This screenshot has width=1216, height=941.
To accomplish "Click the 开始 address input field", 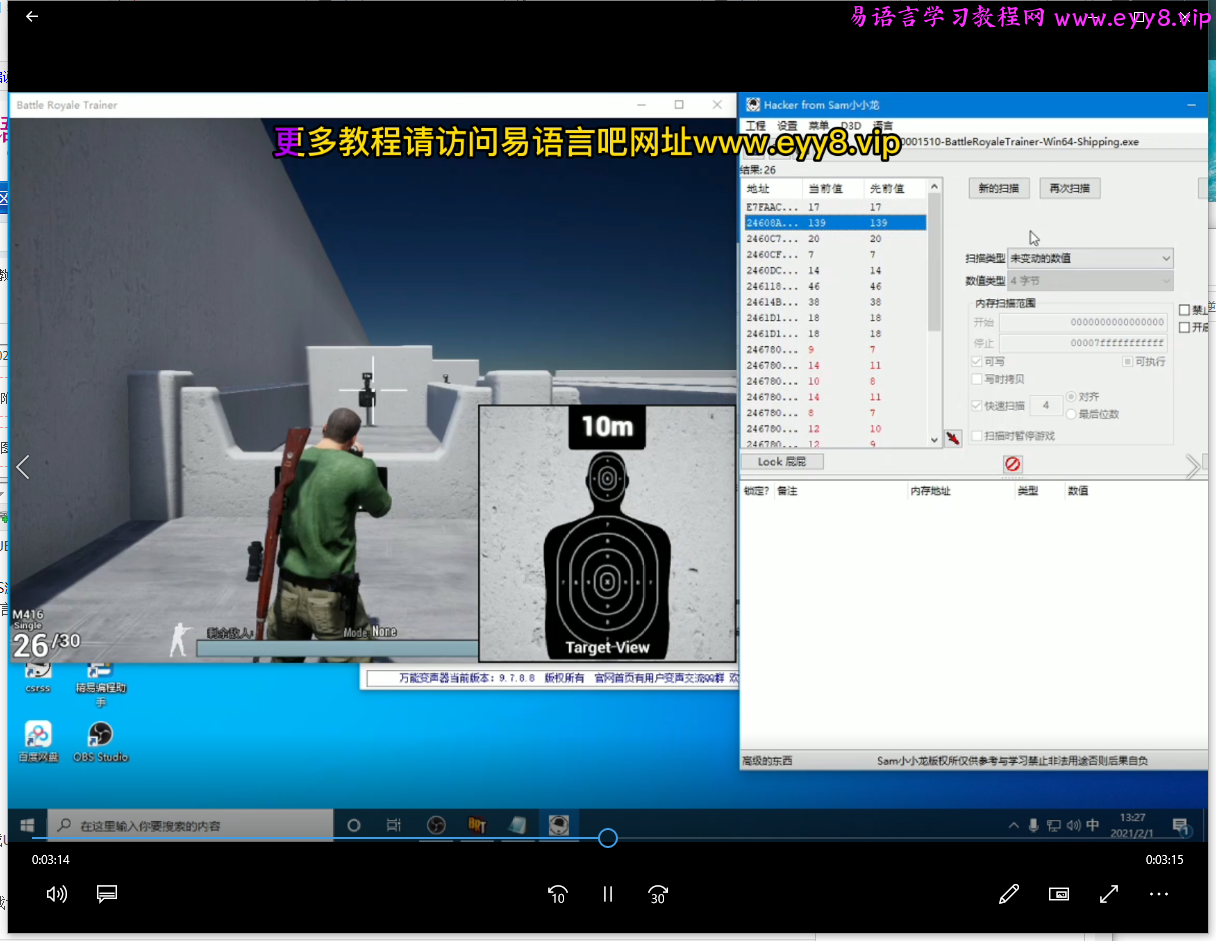I will click(1083, 323).
